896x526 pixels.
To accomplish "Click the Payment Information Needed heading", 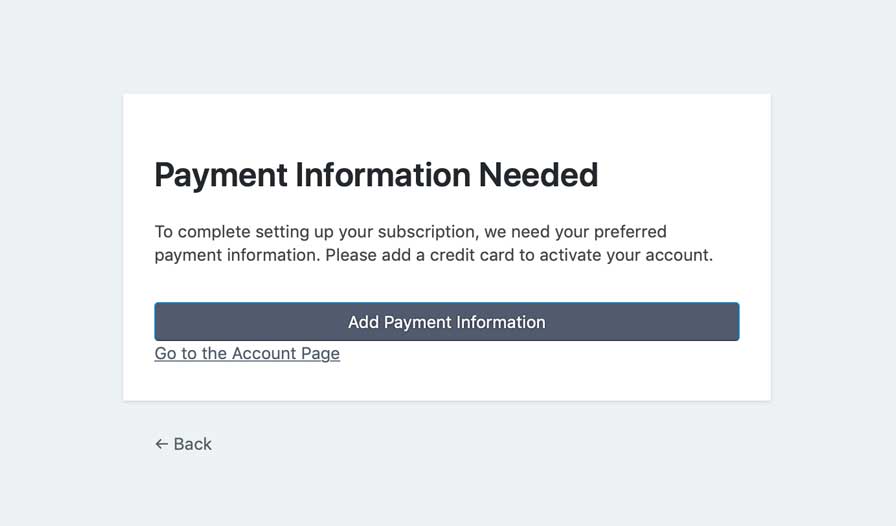I will (x=376, y=175).
